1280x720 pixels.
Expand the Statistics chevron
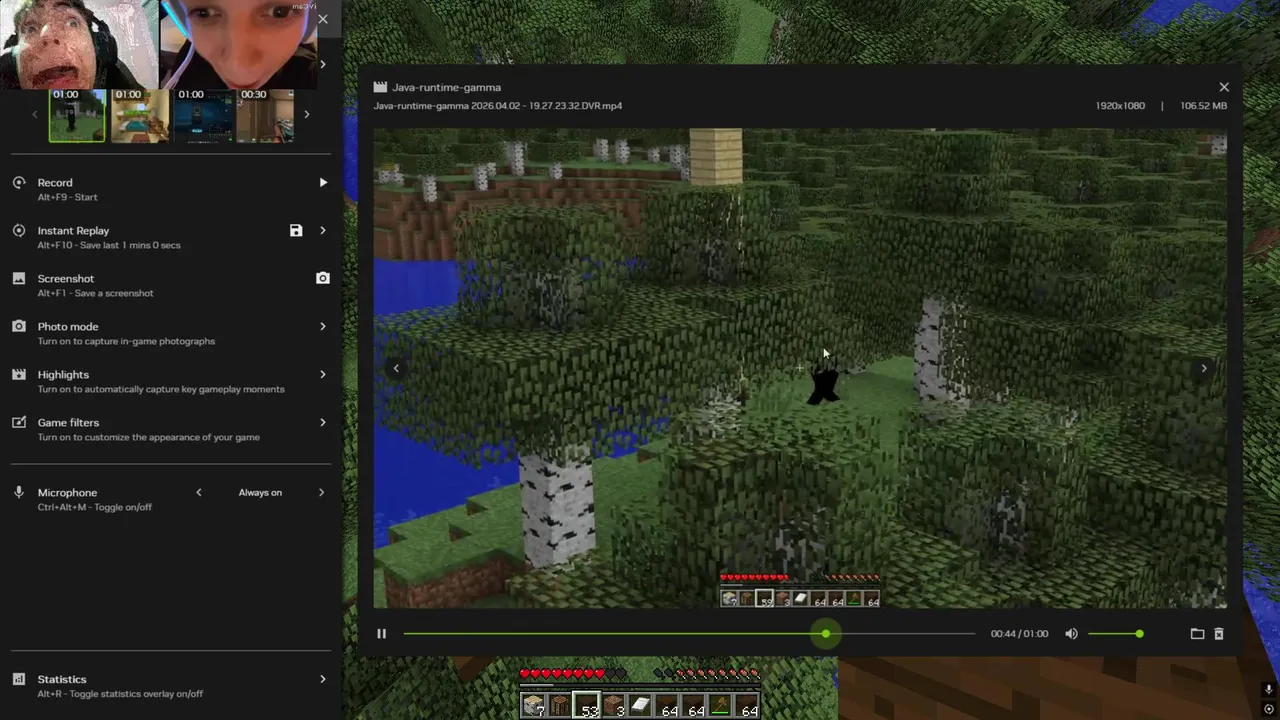323,679
